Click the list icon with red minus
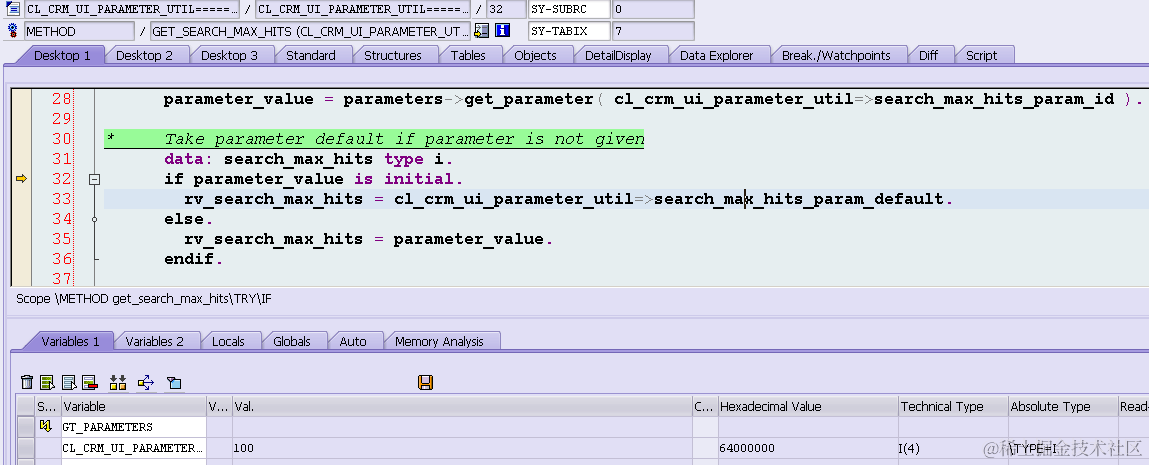 [89, 382]
